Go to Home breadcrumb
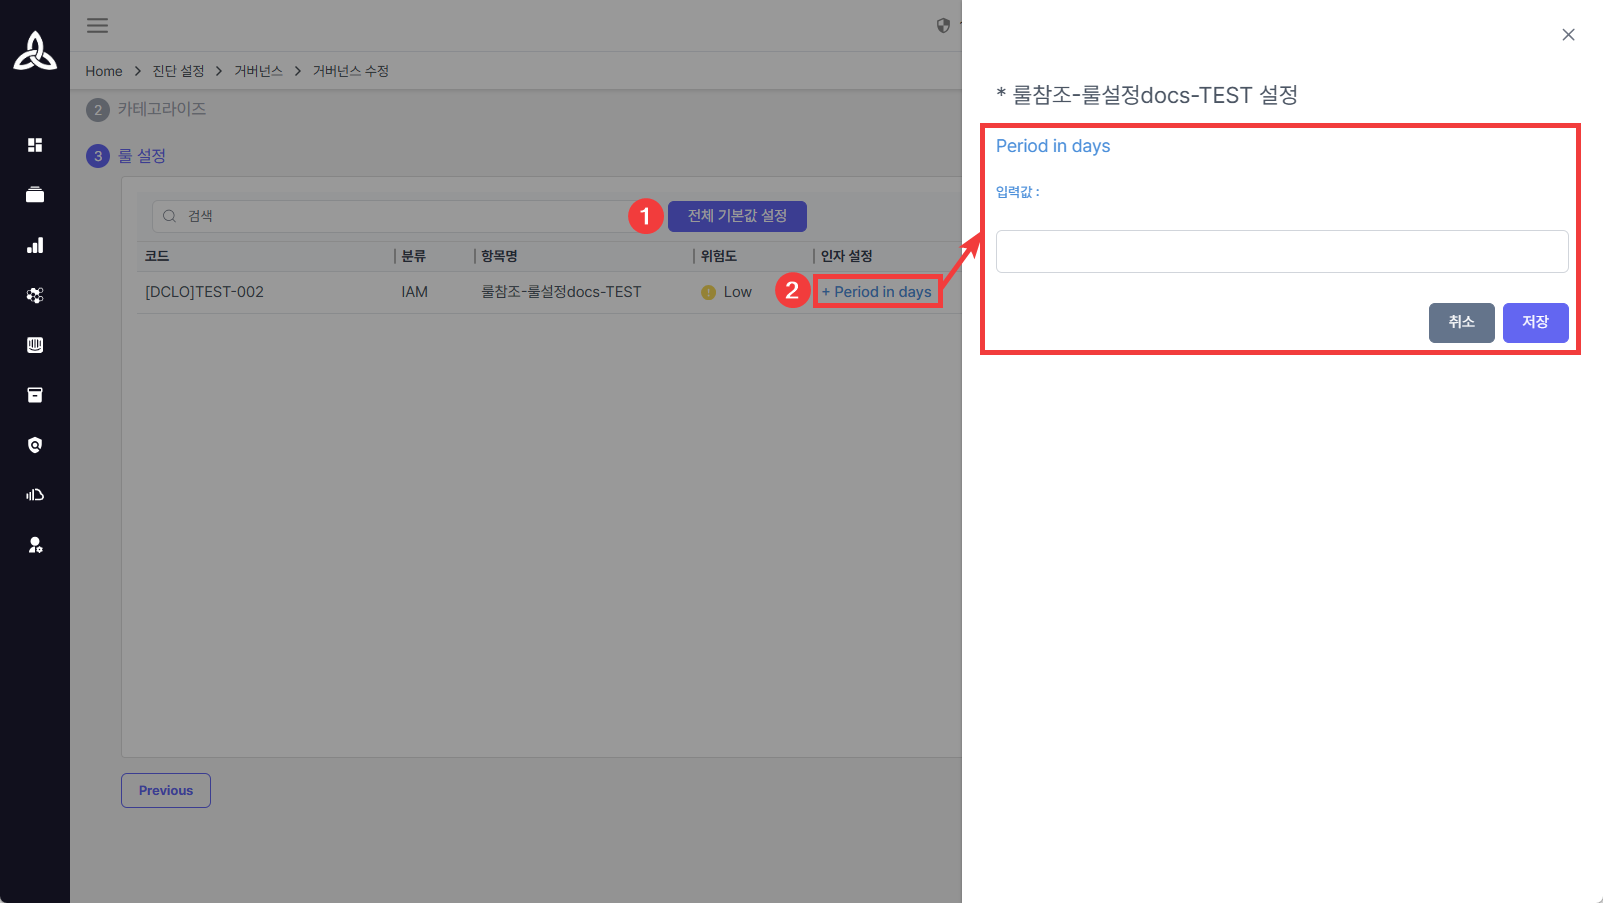 coord(104,71)
